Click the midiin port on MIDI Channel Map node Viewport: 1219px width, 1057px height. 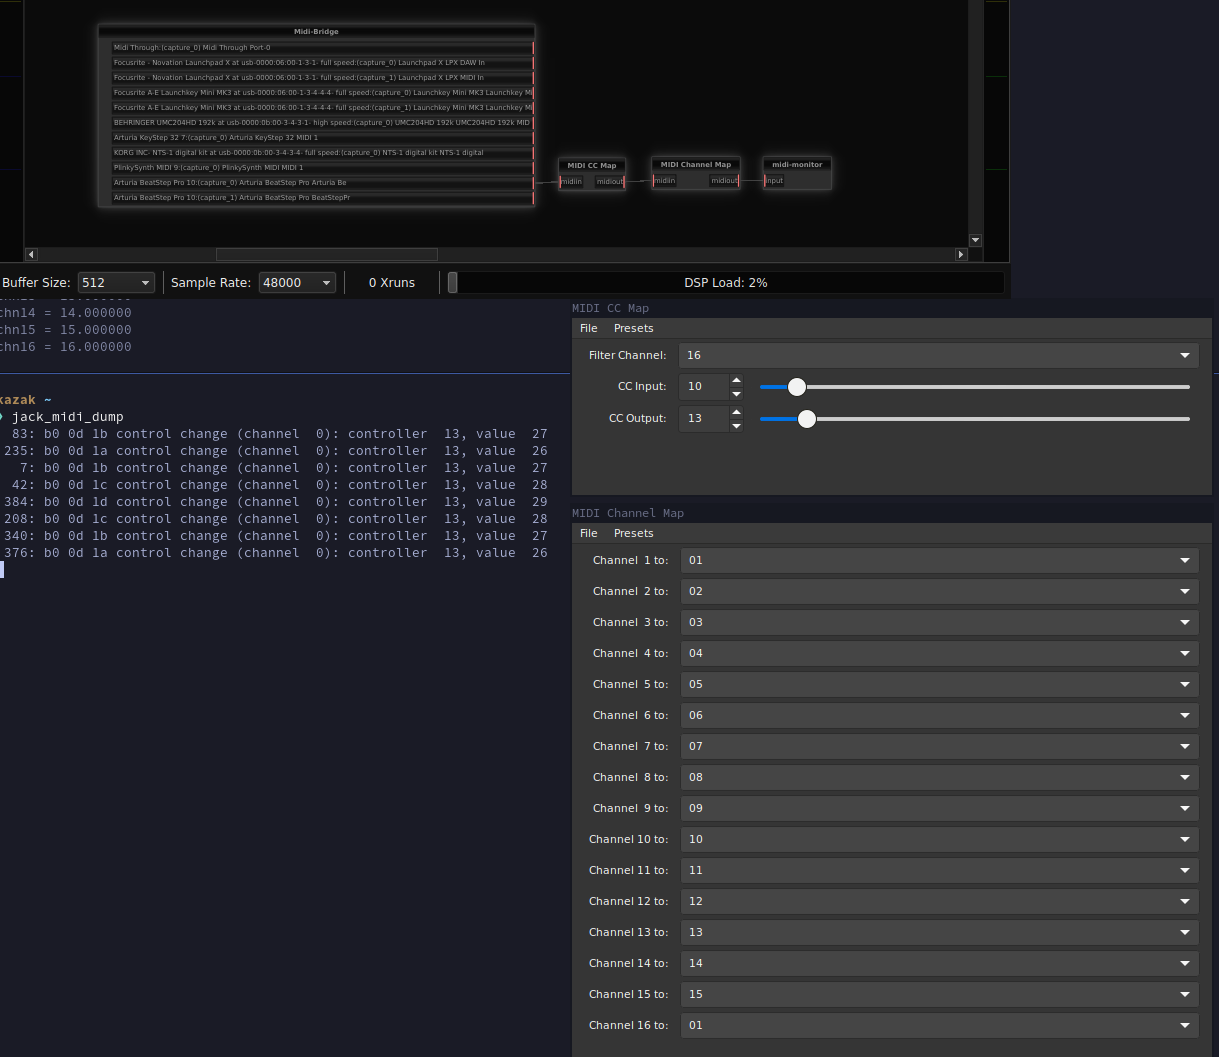(x=663, y=181)
